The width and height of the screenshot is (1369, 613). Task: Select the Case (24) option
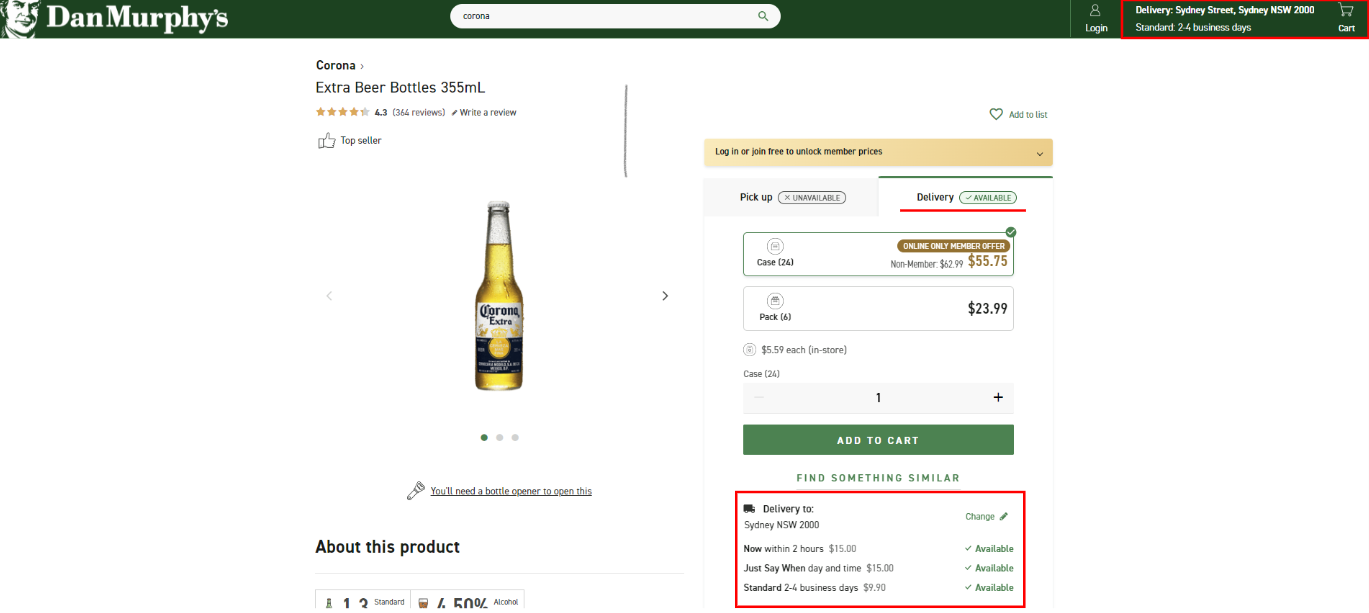click(877, 254)
